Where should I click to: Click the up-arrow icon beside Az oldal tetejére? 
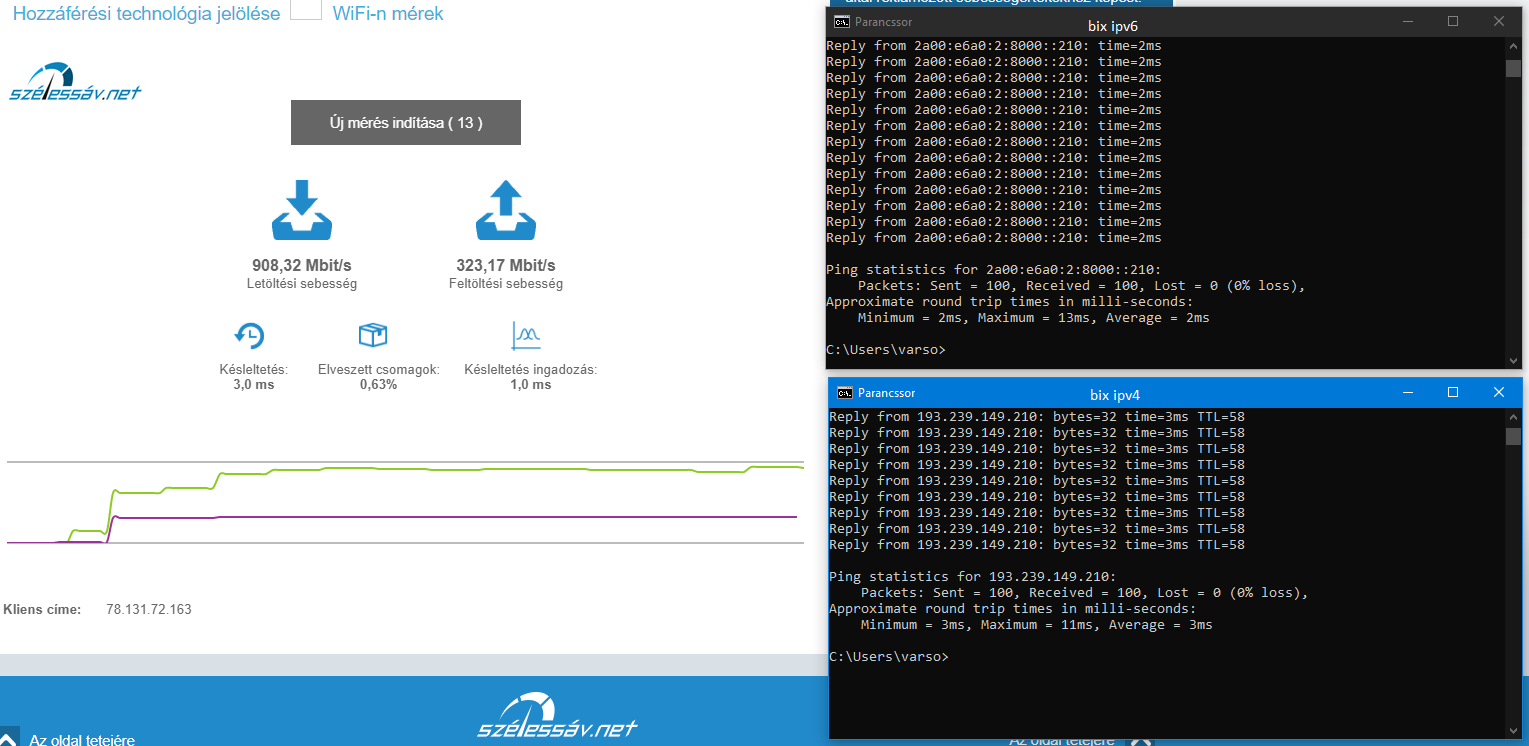coord(8,735)
